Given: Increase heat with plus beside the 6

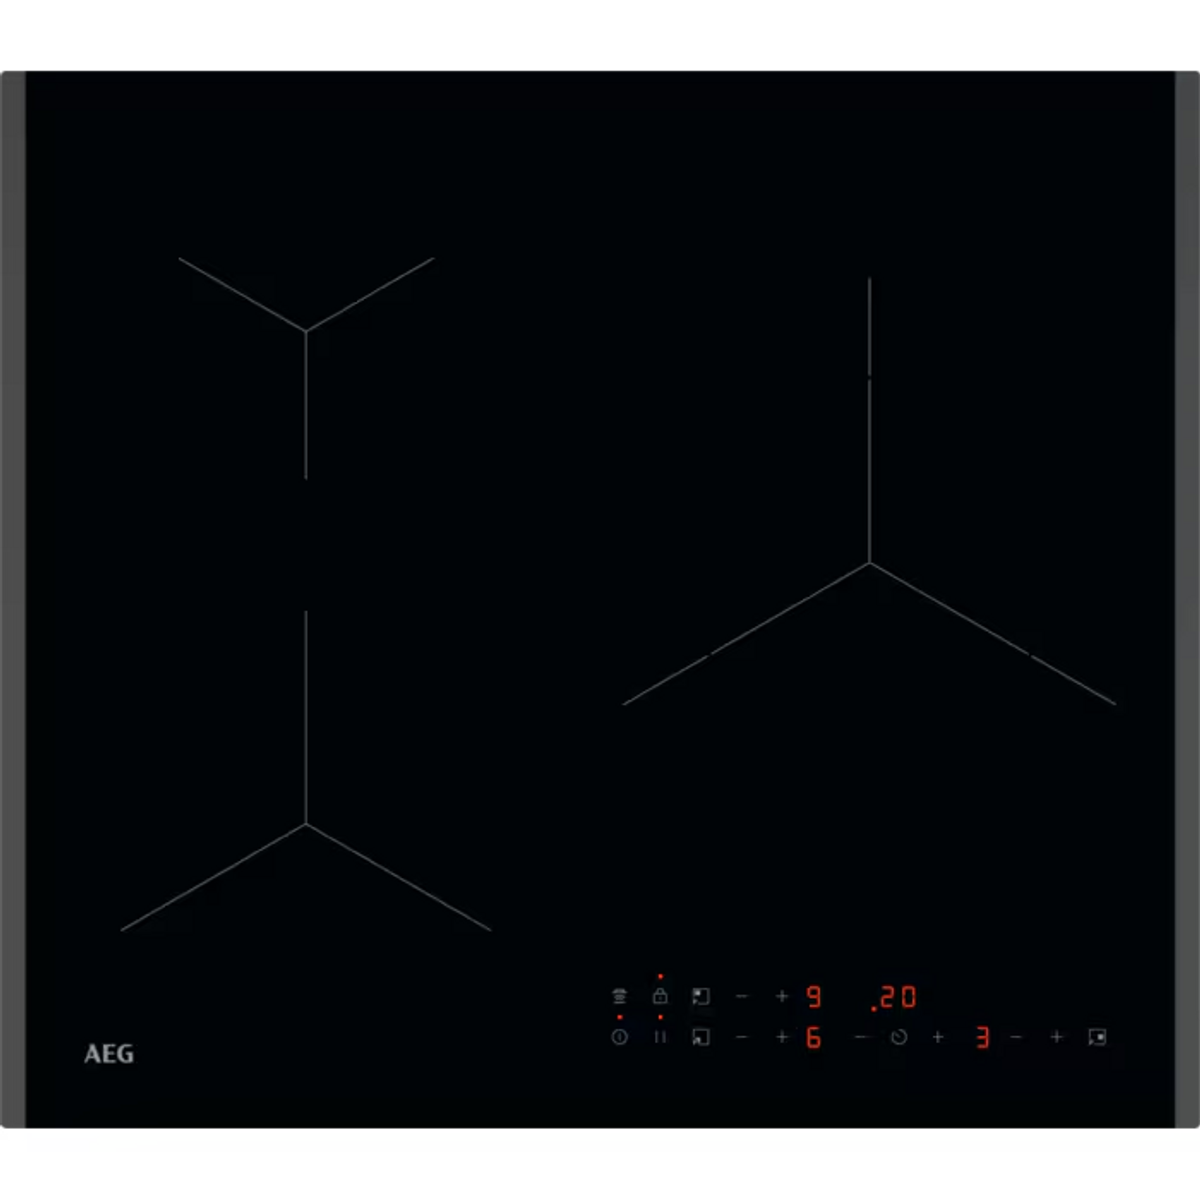Looking at the screenshot, I should click(x=782, y=1037).
